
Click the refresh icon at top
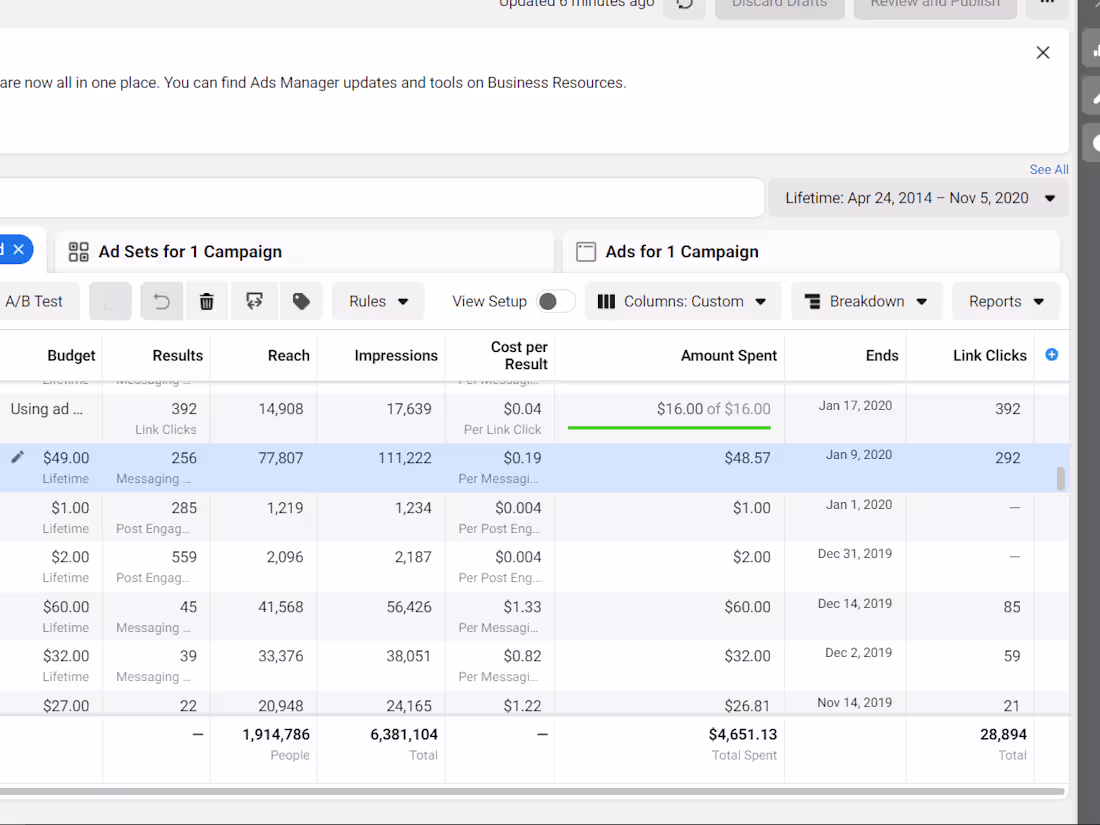point(684,4)
